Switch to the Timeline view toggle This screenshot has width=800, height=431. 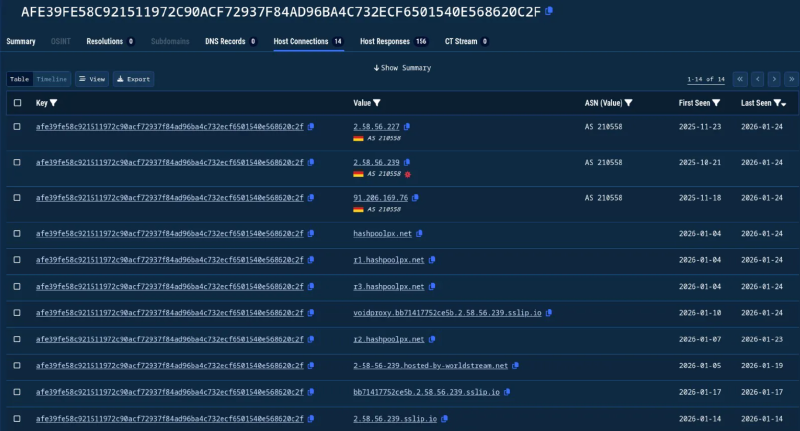pos(52,79)
